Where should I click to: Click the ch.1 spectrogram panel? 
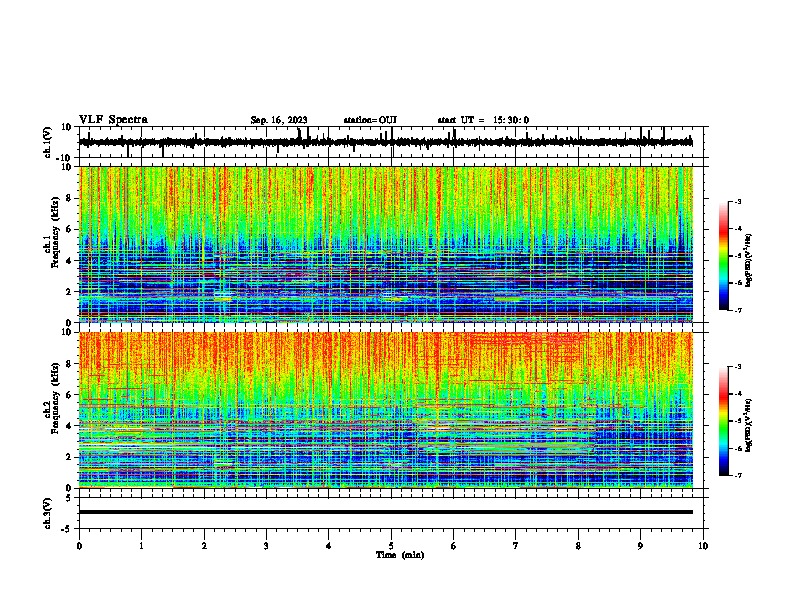coord(386,244)
